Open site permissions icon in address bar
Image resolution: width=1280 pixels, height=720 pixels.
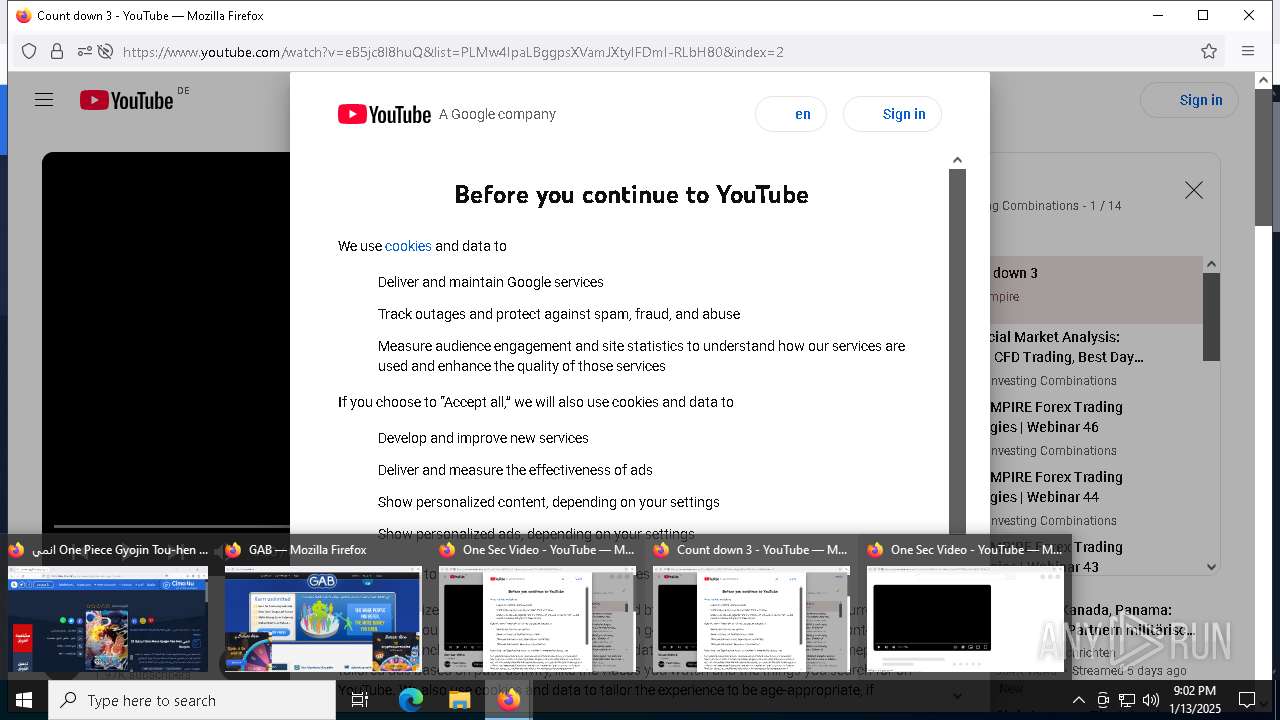[85, 51]
